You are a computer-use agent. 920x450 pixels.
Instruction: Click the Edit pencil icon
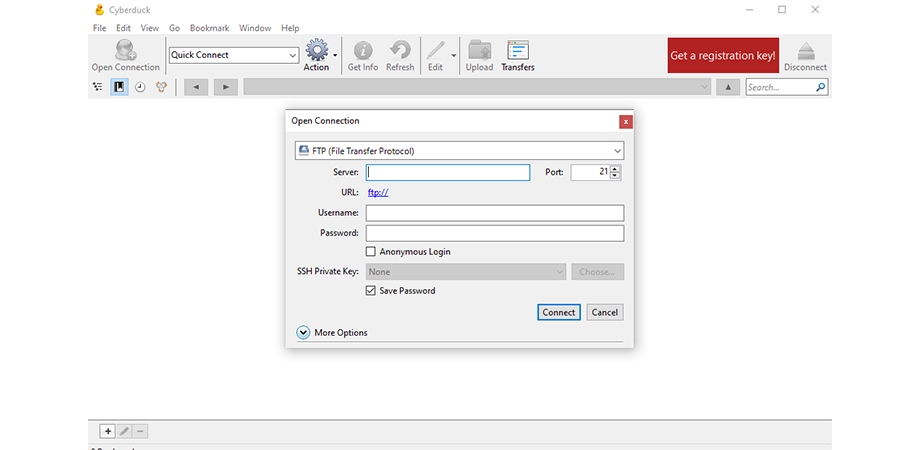[x=435, y=50]
